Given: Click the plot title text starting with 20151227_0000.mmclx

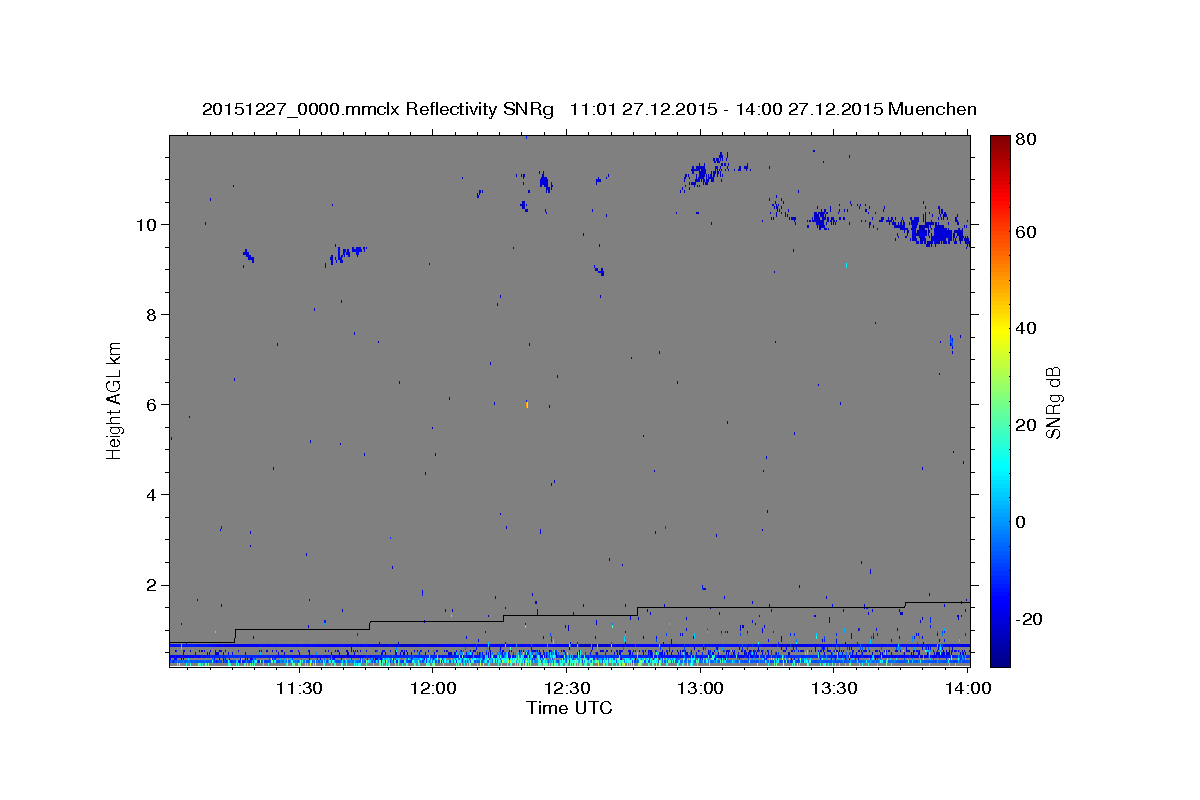Looking at the screenshot, I should (x=589, y=109).
